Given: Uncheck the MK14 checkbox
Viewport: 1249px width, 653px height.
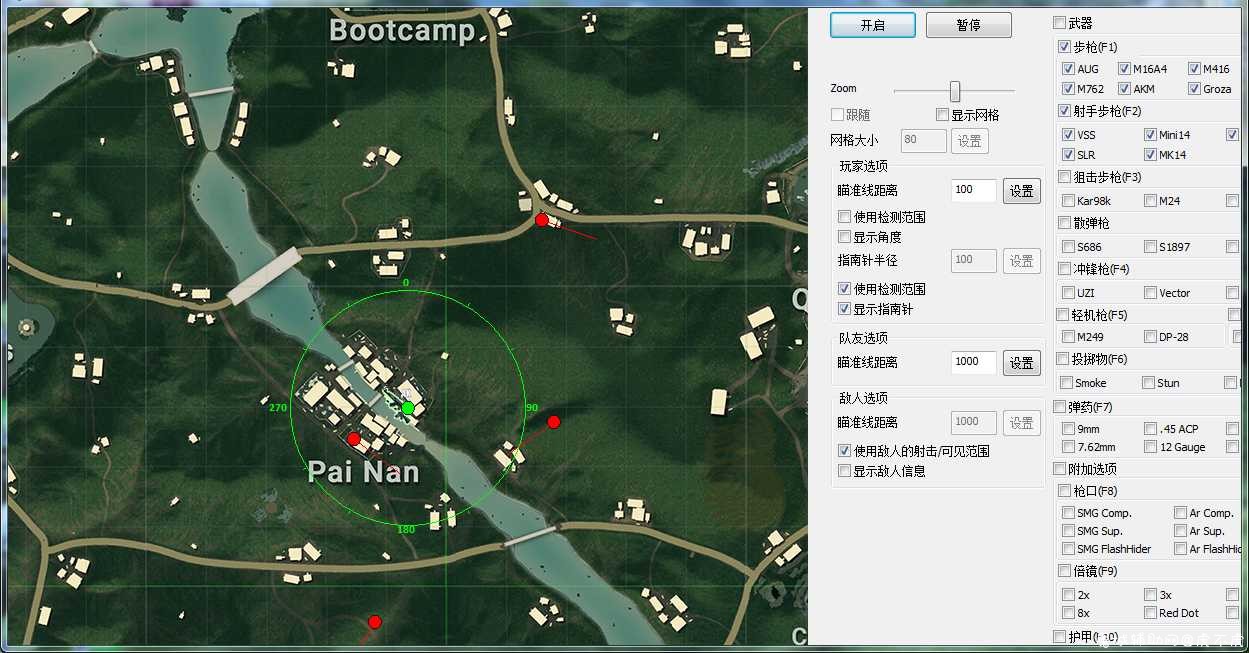Looking at the screenshot, I should tap(1150, 155).
